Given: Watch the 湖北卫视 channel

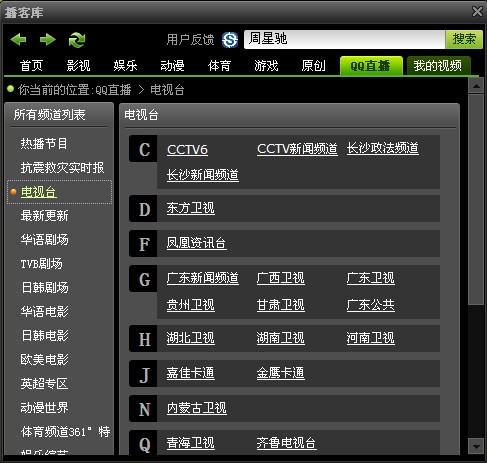Looking at the screenshot, I should pyautogui.click(x=191, y=338).
